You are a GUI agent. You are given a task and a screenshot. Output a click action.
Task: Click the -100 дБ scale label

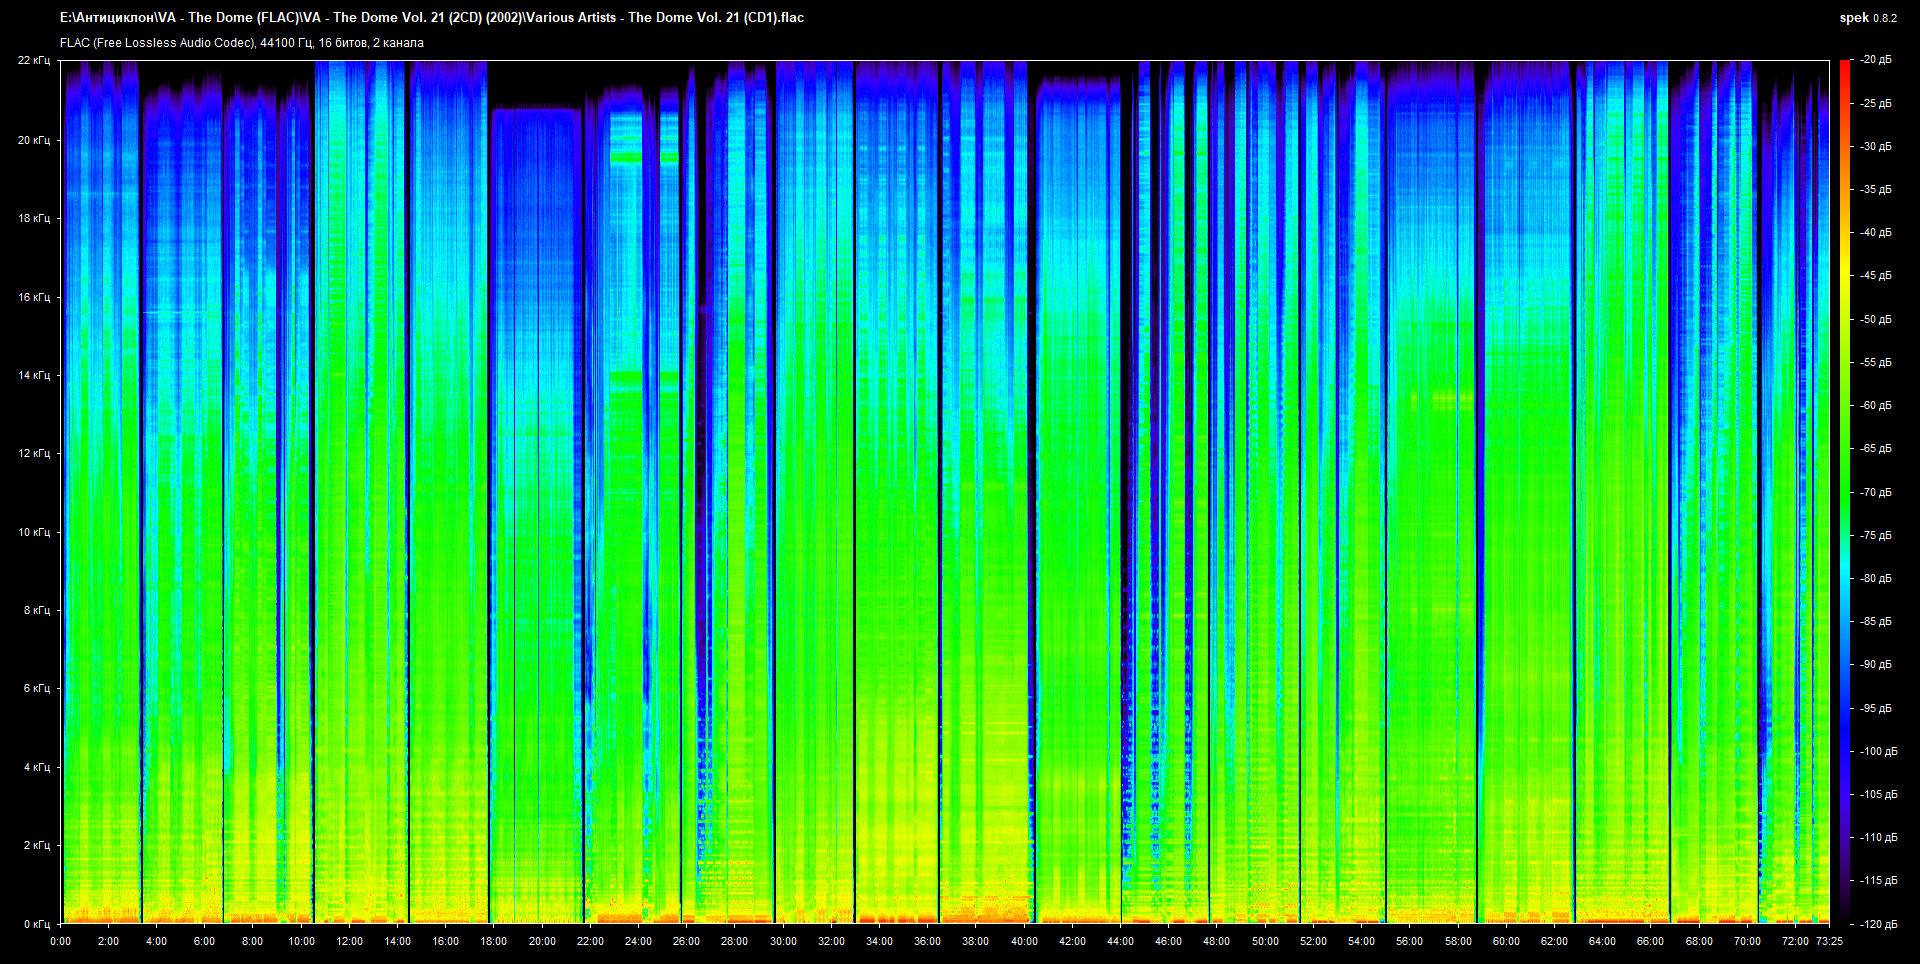tap(1878, 751)
